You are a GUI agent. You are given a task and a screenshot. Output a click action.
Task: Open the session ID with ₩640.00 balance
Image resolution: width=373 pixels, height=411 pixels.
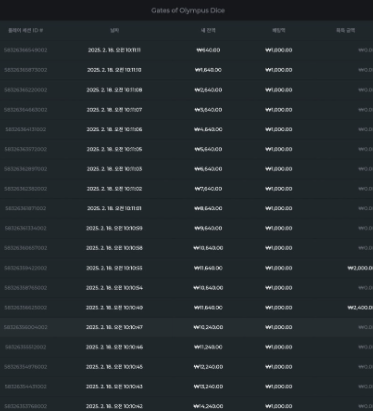(26, 50)
